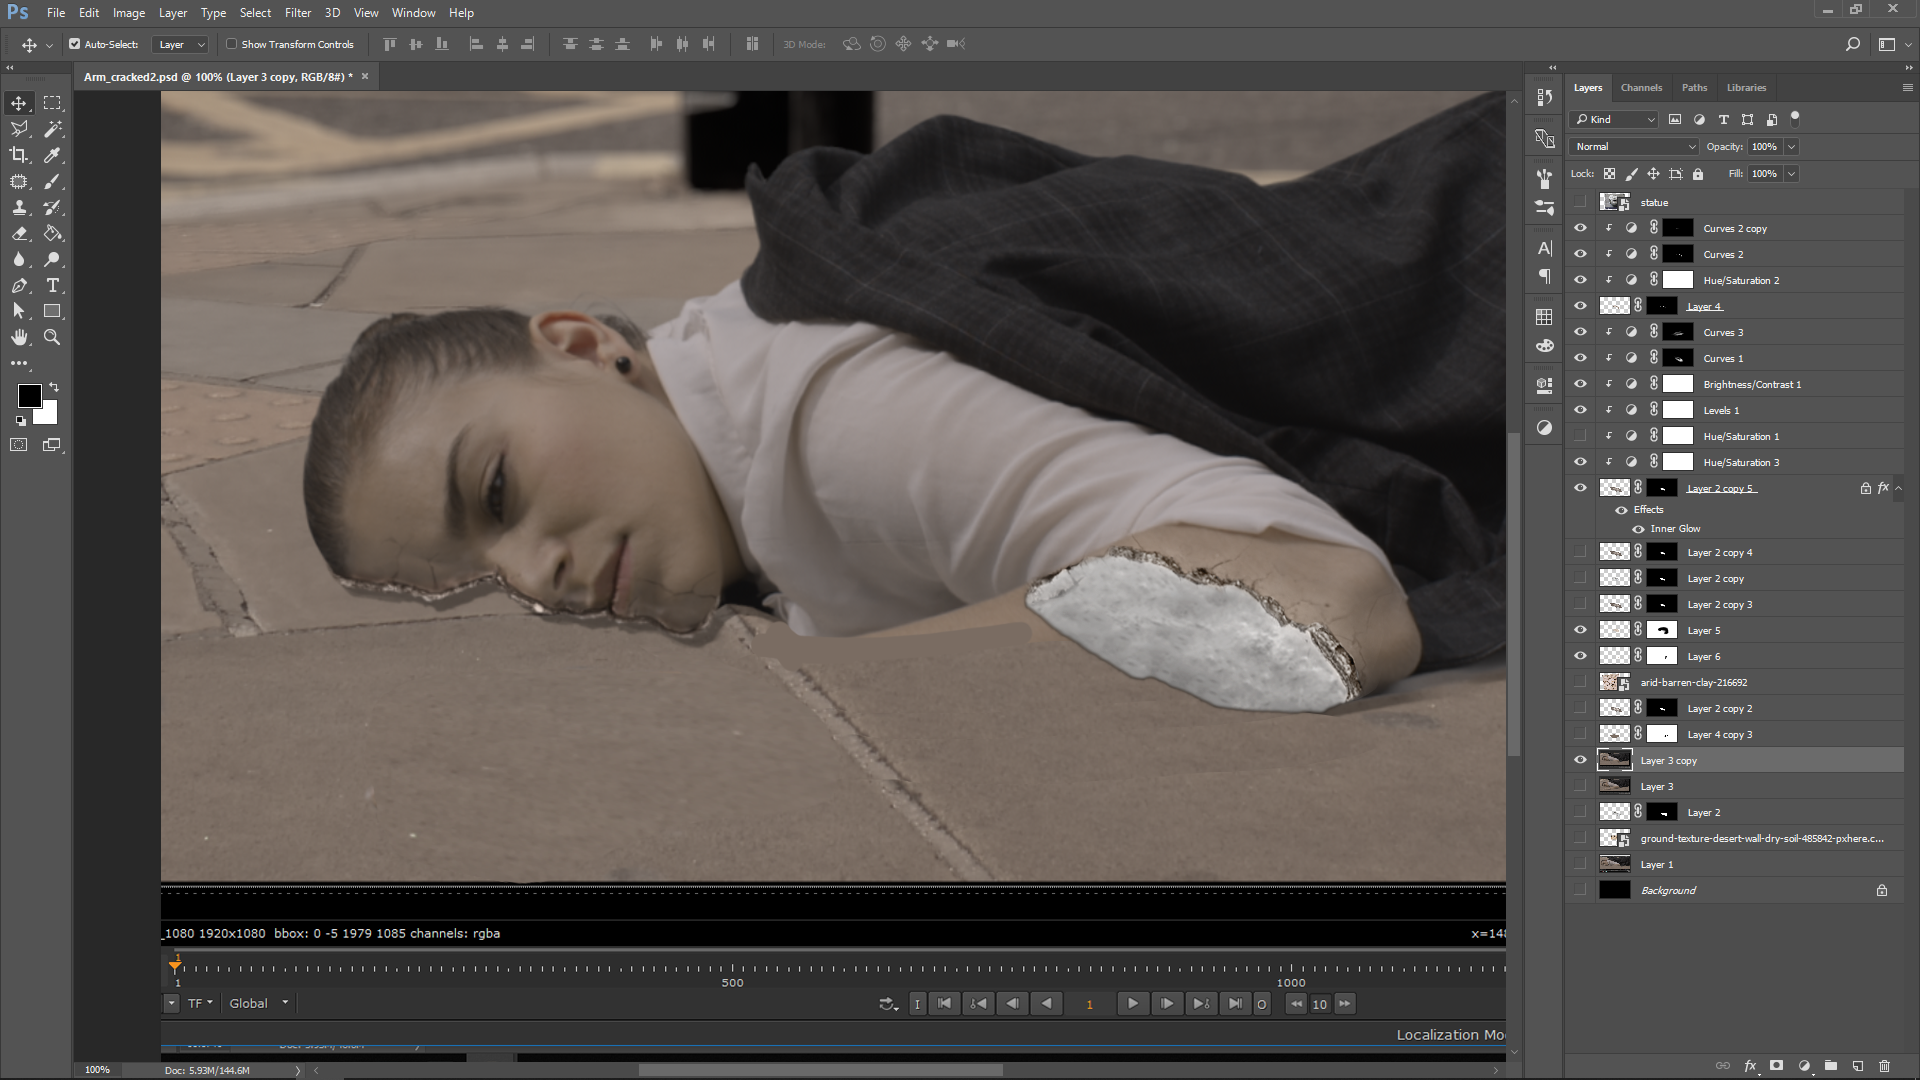Toggle the Auto-Select checkbox
The image size is (1920, 1080).
[x=75, y=44]
